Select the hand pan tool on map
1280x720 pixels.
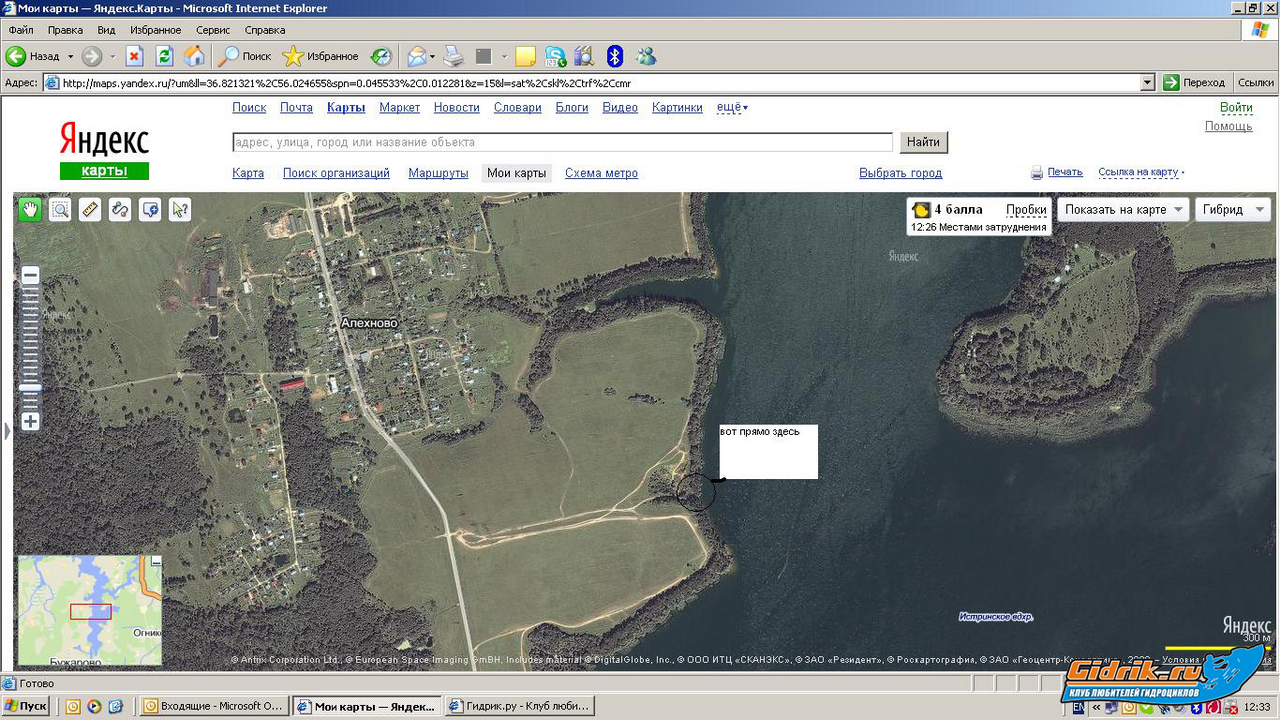point(30,210)
